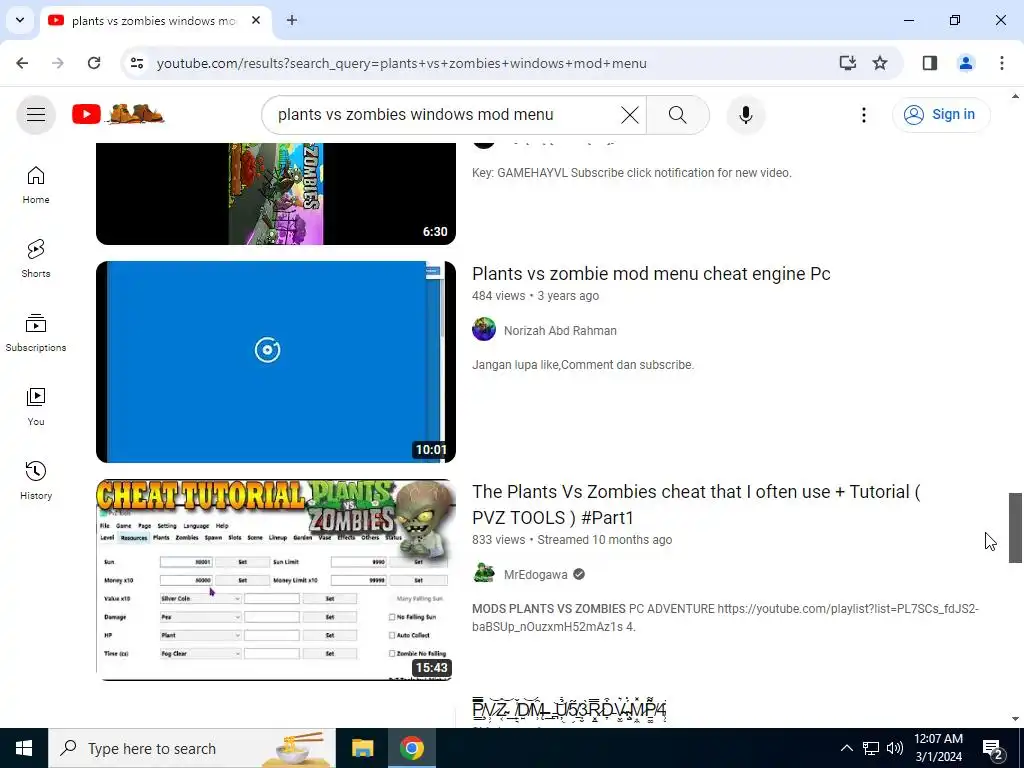View site information icon in address bar
Image resolution: width=1024 pixels, height=768 pixels.
137,63
